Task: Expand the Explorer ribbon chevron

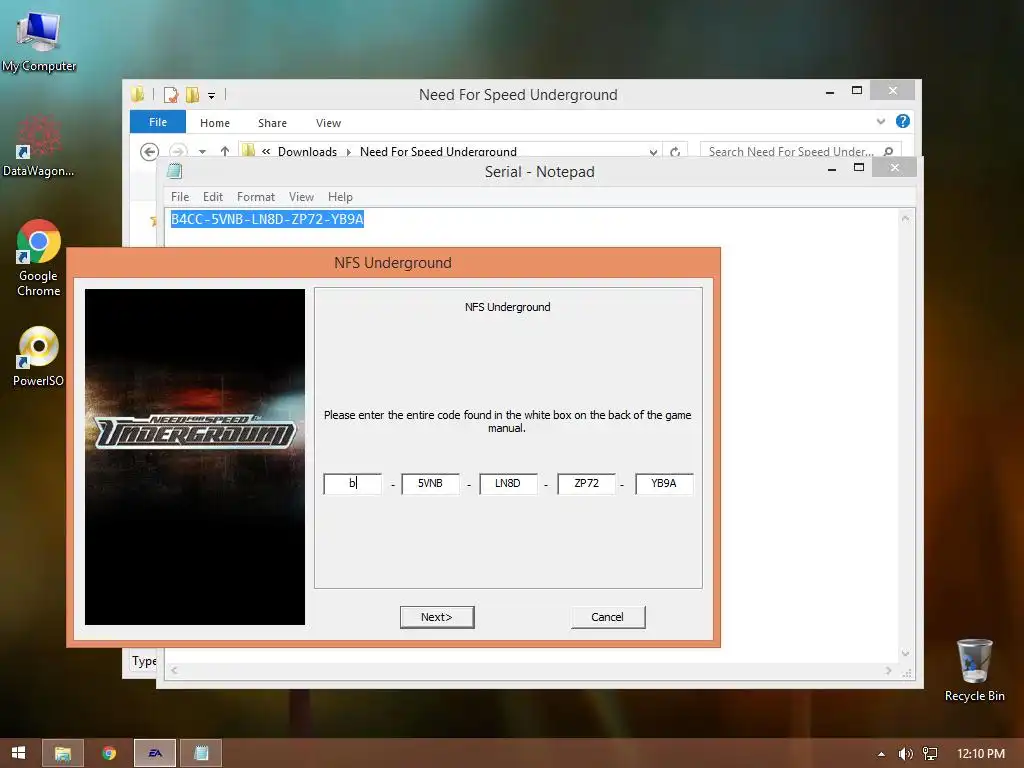Action: [881, 121]
